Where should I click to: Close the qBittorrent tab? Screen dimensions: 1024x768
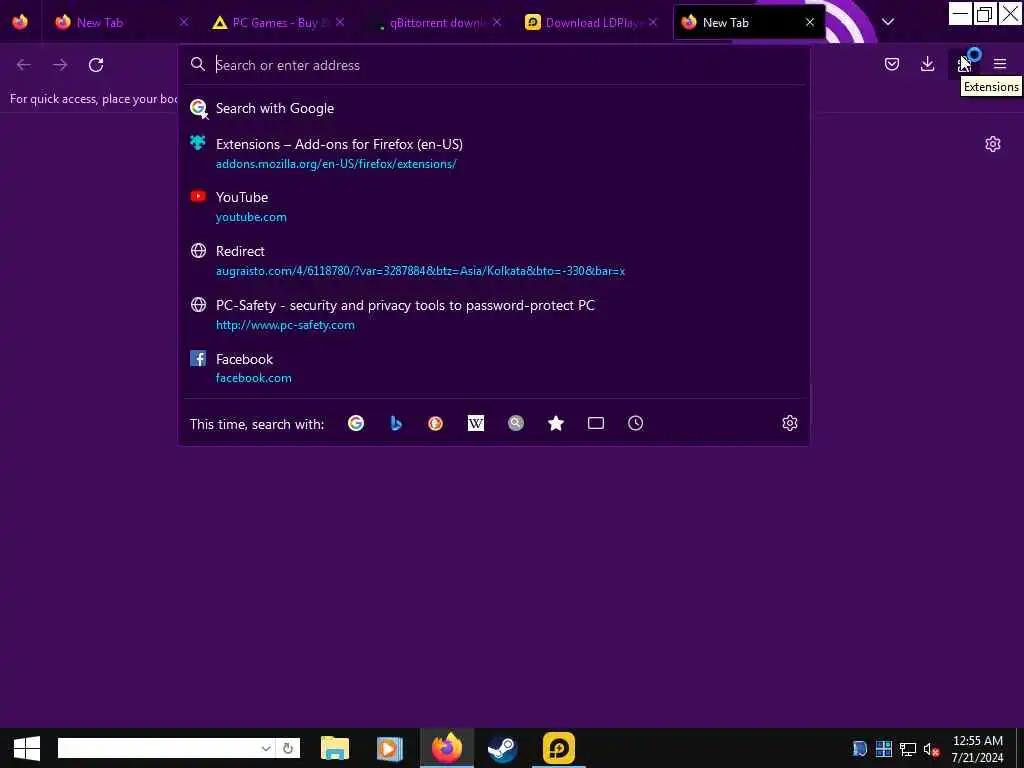[497, 22]
